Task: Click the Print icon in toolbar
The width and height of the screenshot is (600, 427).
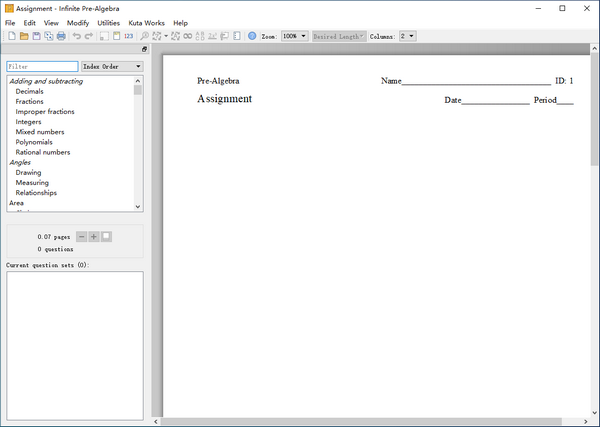Action: coord(61,36)
